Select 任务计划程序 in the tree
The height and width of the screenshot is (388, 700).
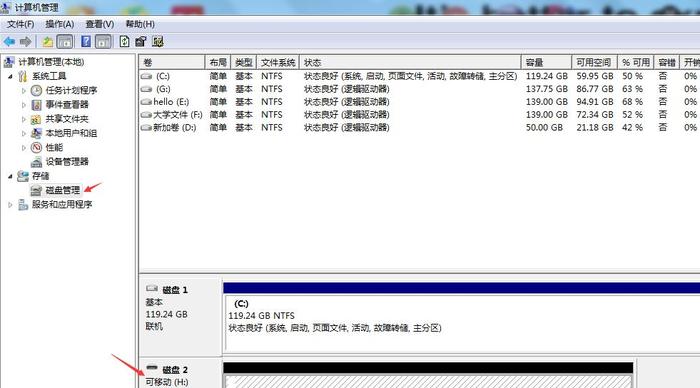point(71,90)
